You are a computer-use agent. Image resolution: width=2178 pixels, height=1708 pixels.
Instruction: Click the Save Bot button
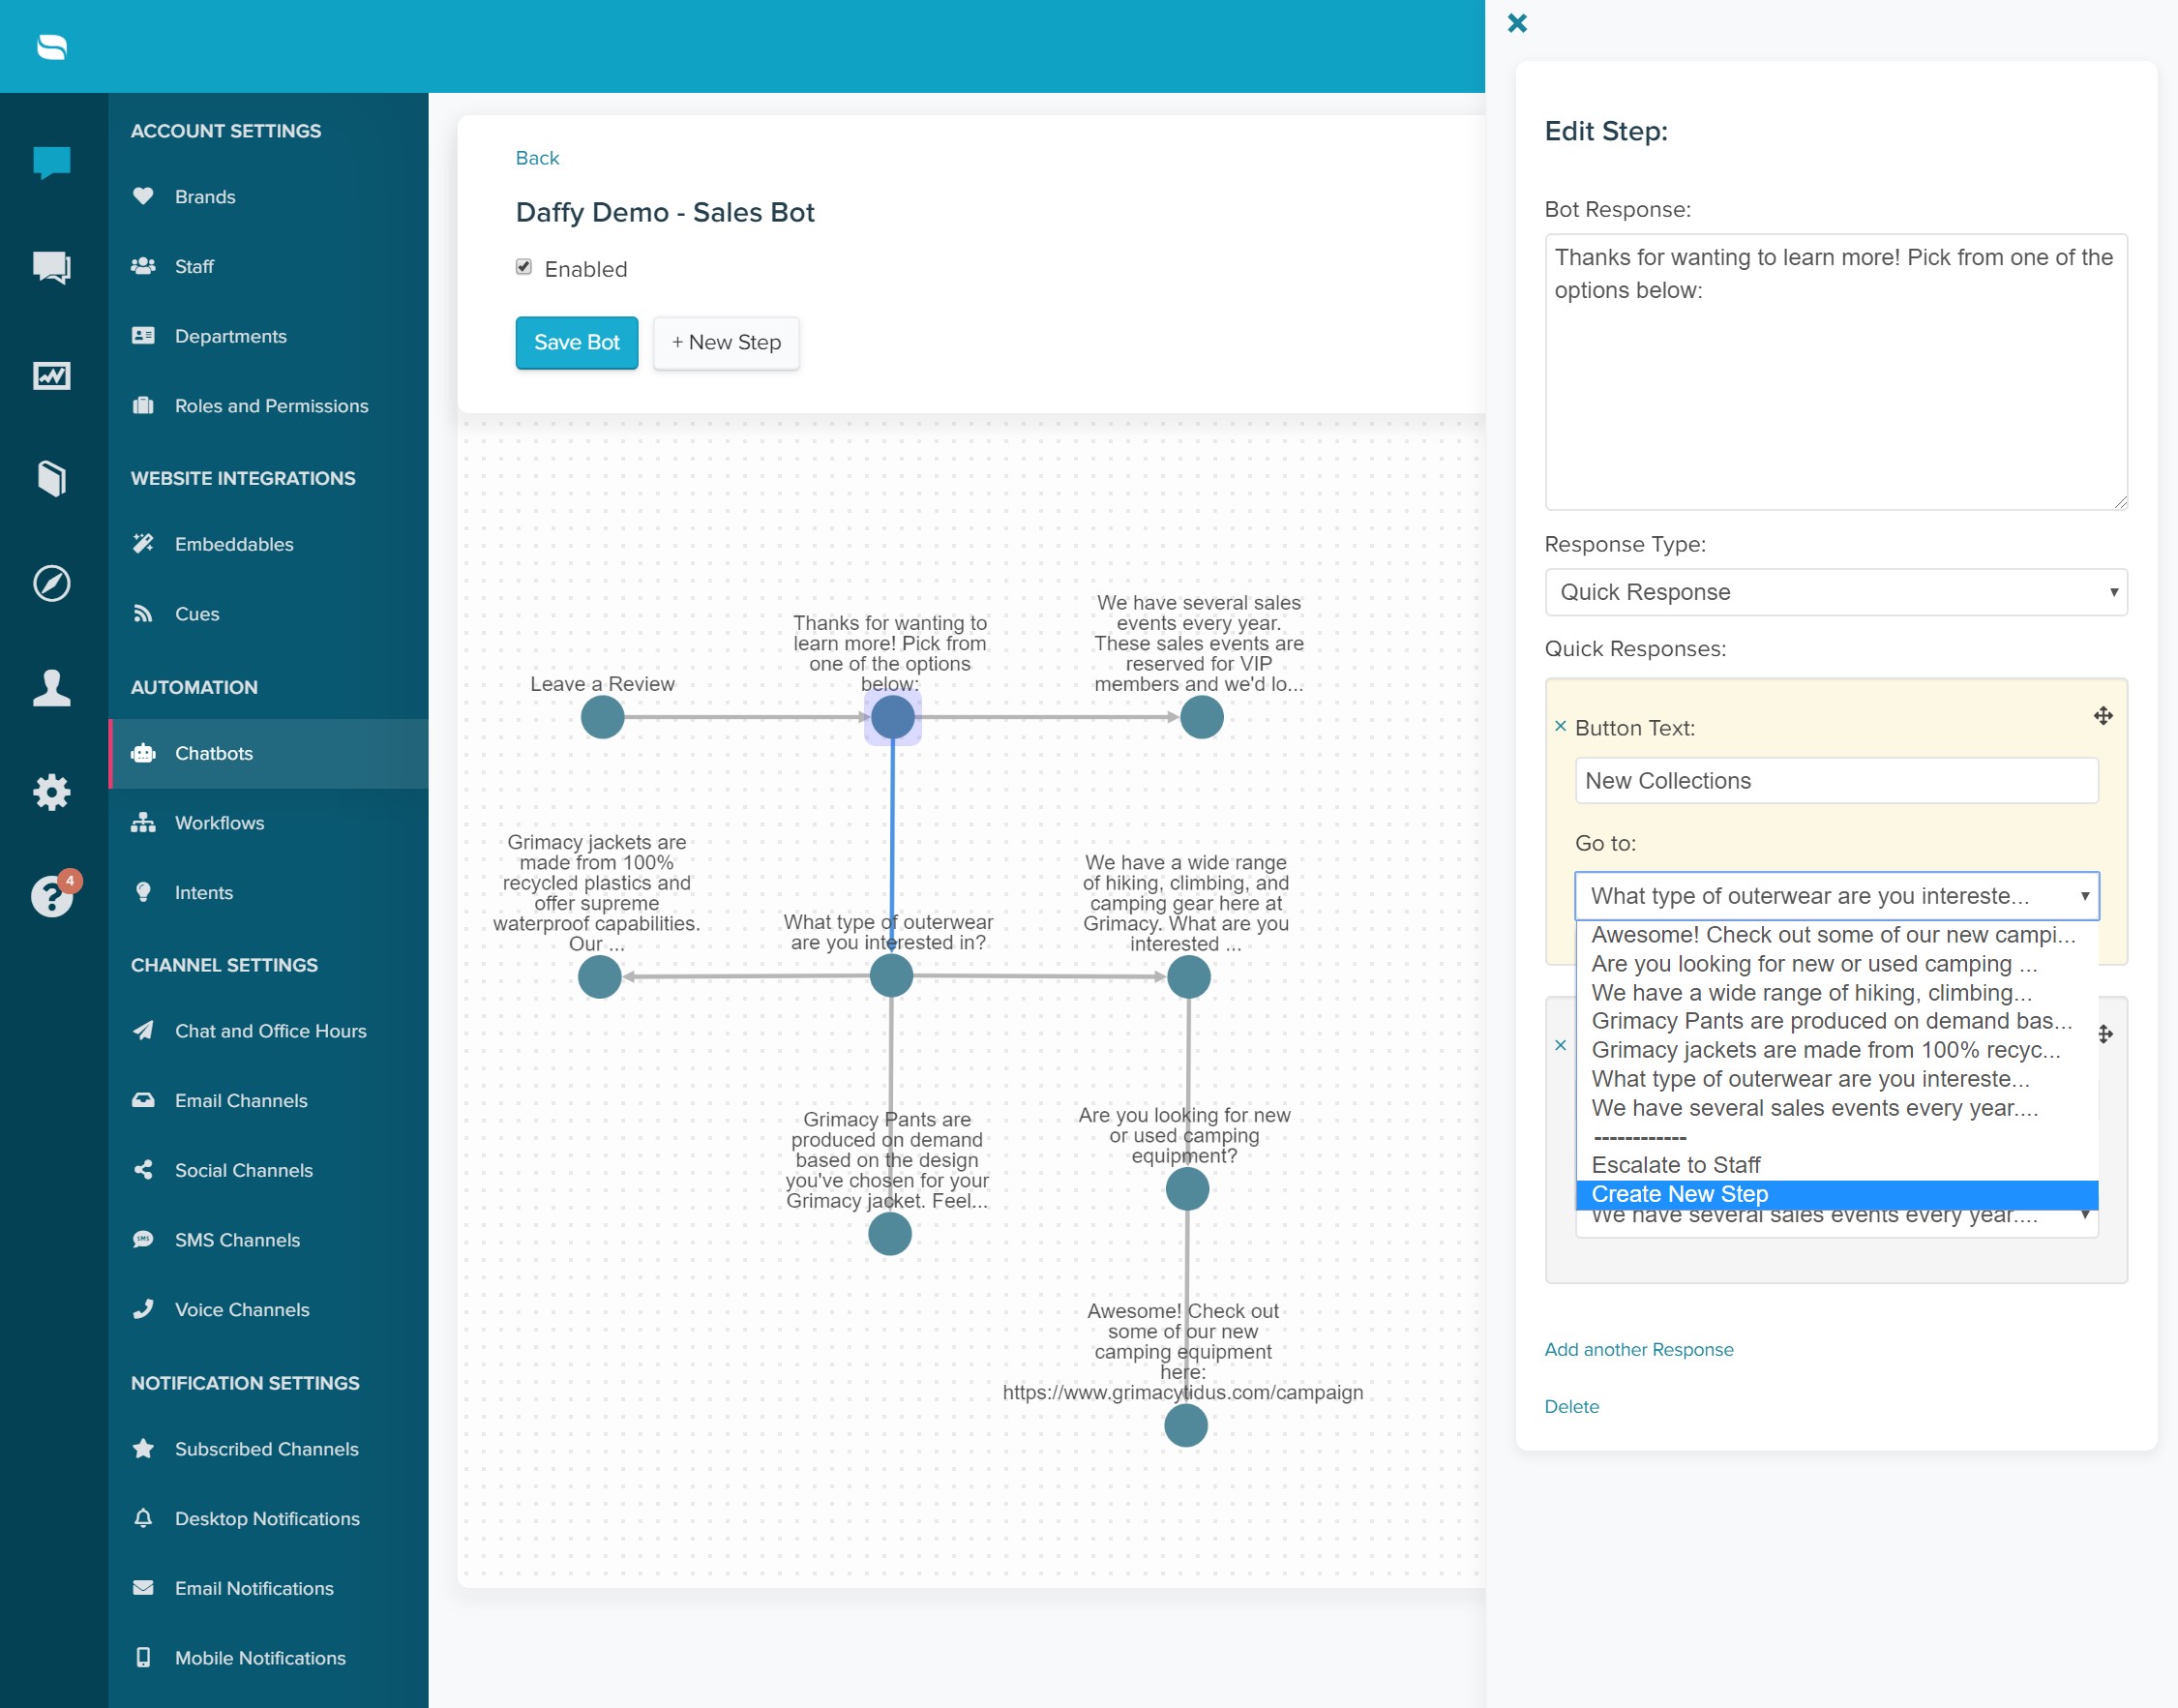[x=576, y=342]
